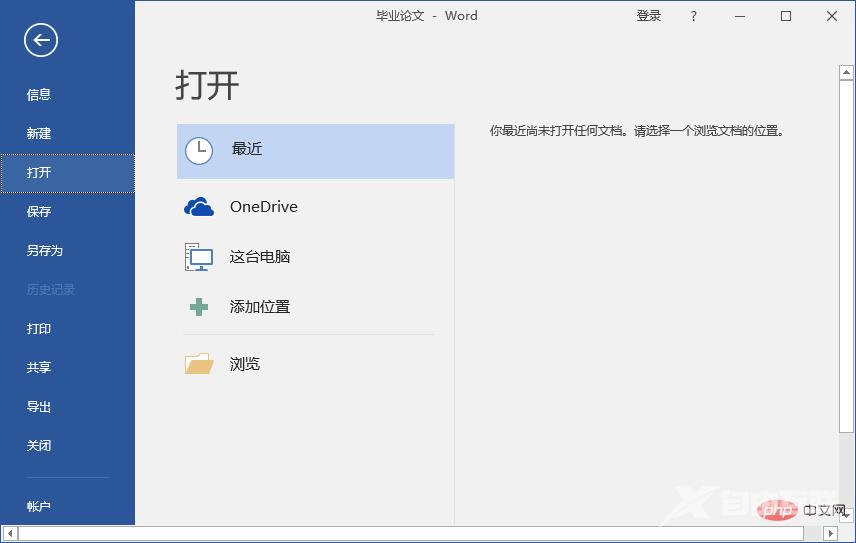Click the This PC computer icon
The width and height of the screenshot is (856, 543).
199,257
